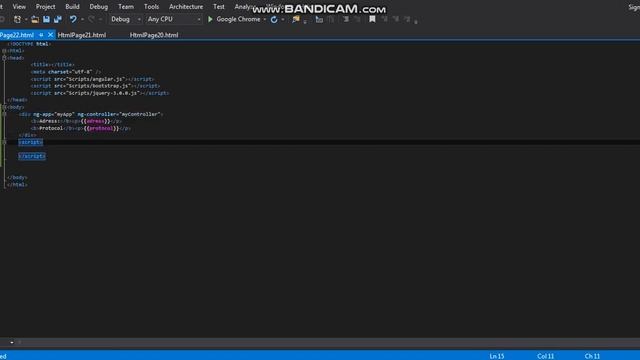
Task: Click the Ln 15 status indicator
Action: pos(497,356)
